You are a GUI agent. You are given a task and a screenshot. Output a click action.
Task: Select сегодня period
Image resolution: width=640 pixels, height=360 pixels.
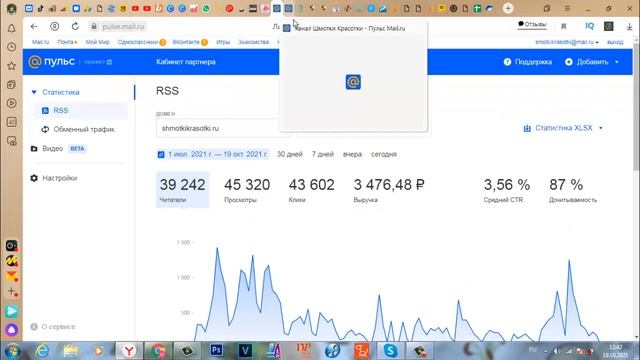(384, 154)
